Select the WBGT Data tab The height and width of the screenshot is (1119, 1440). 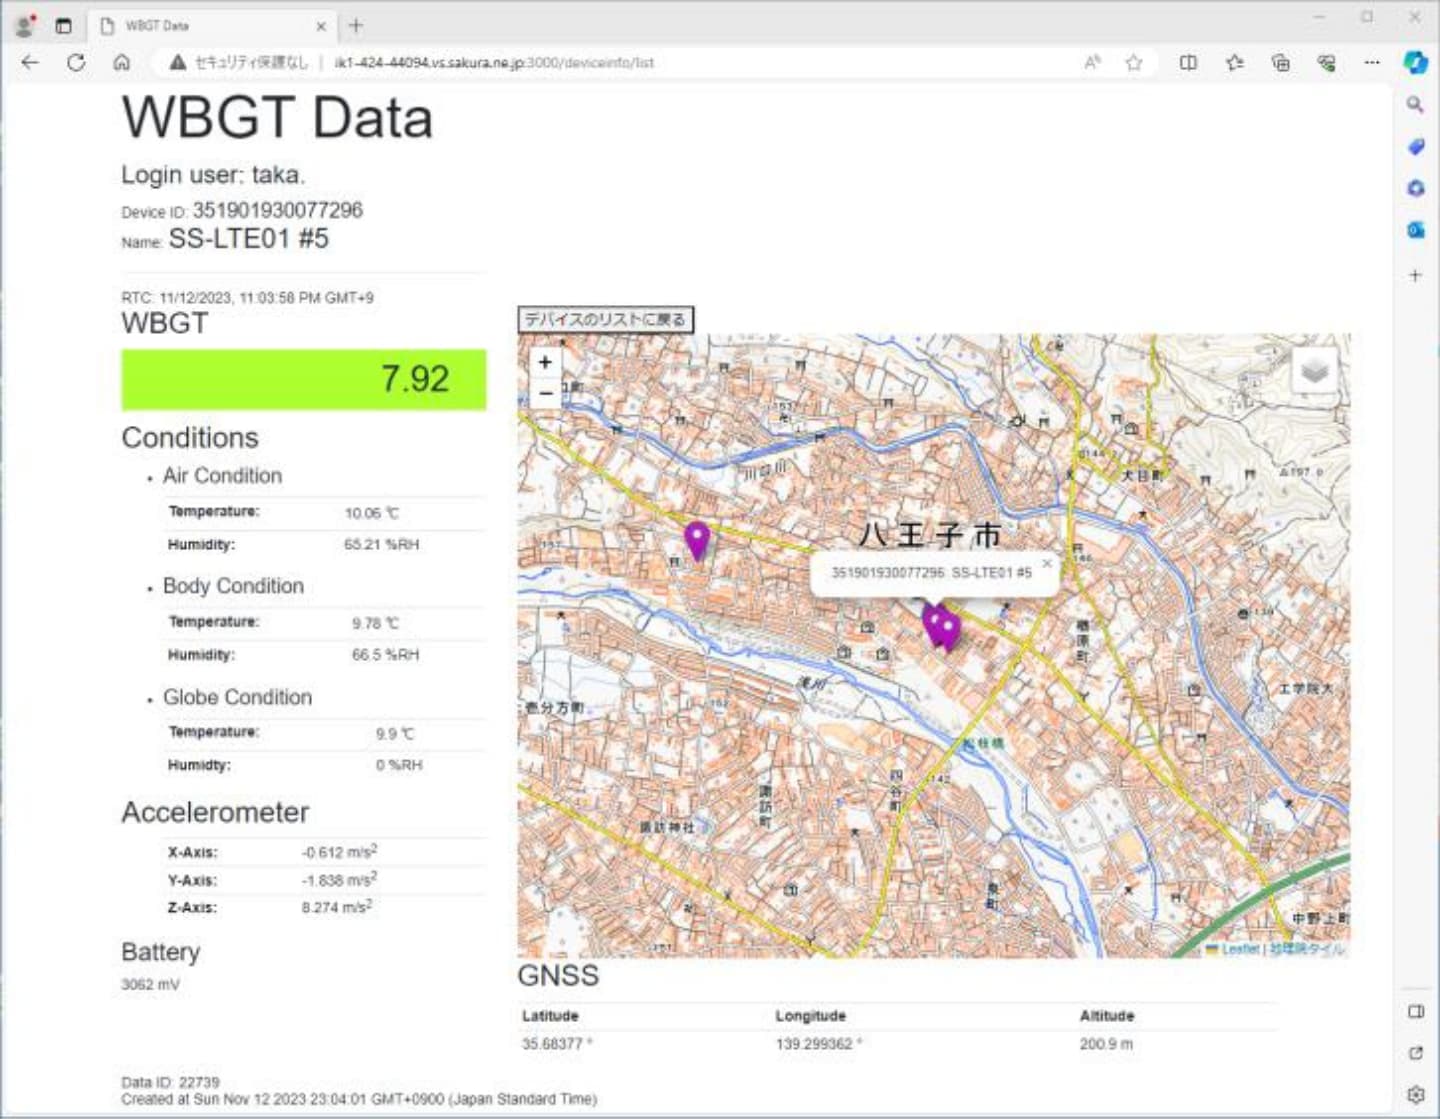click(200, 26)
